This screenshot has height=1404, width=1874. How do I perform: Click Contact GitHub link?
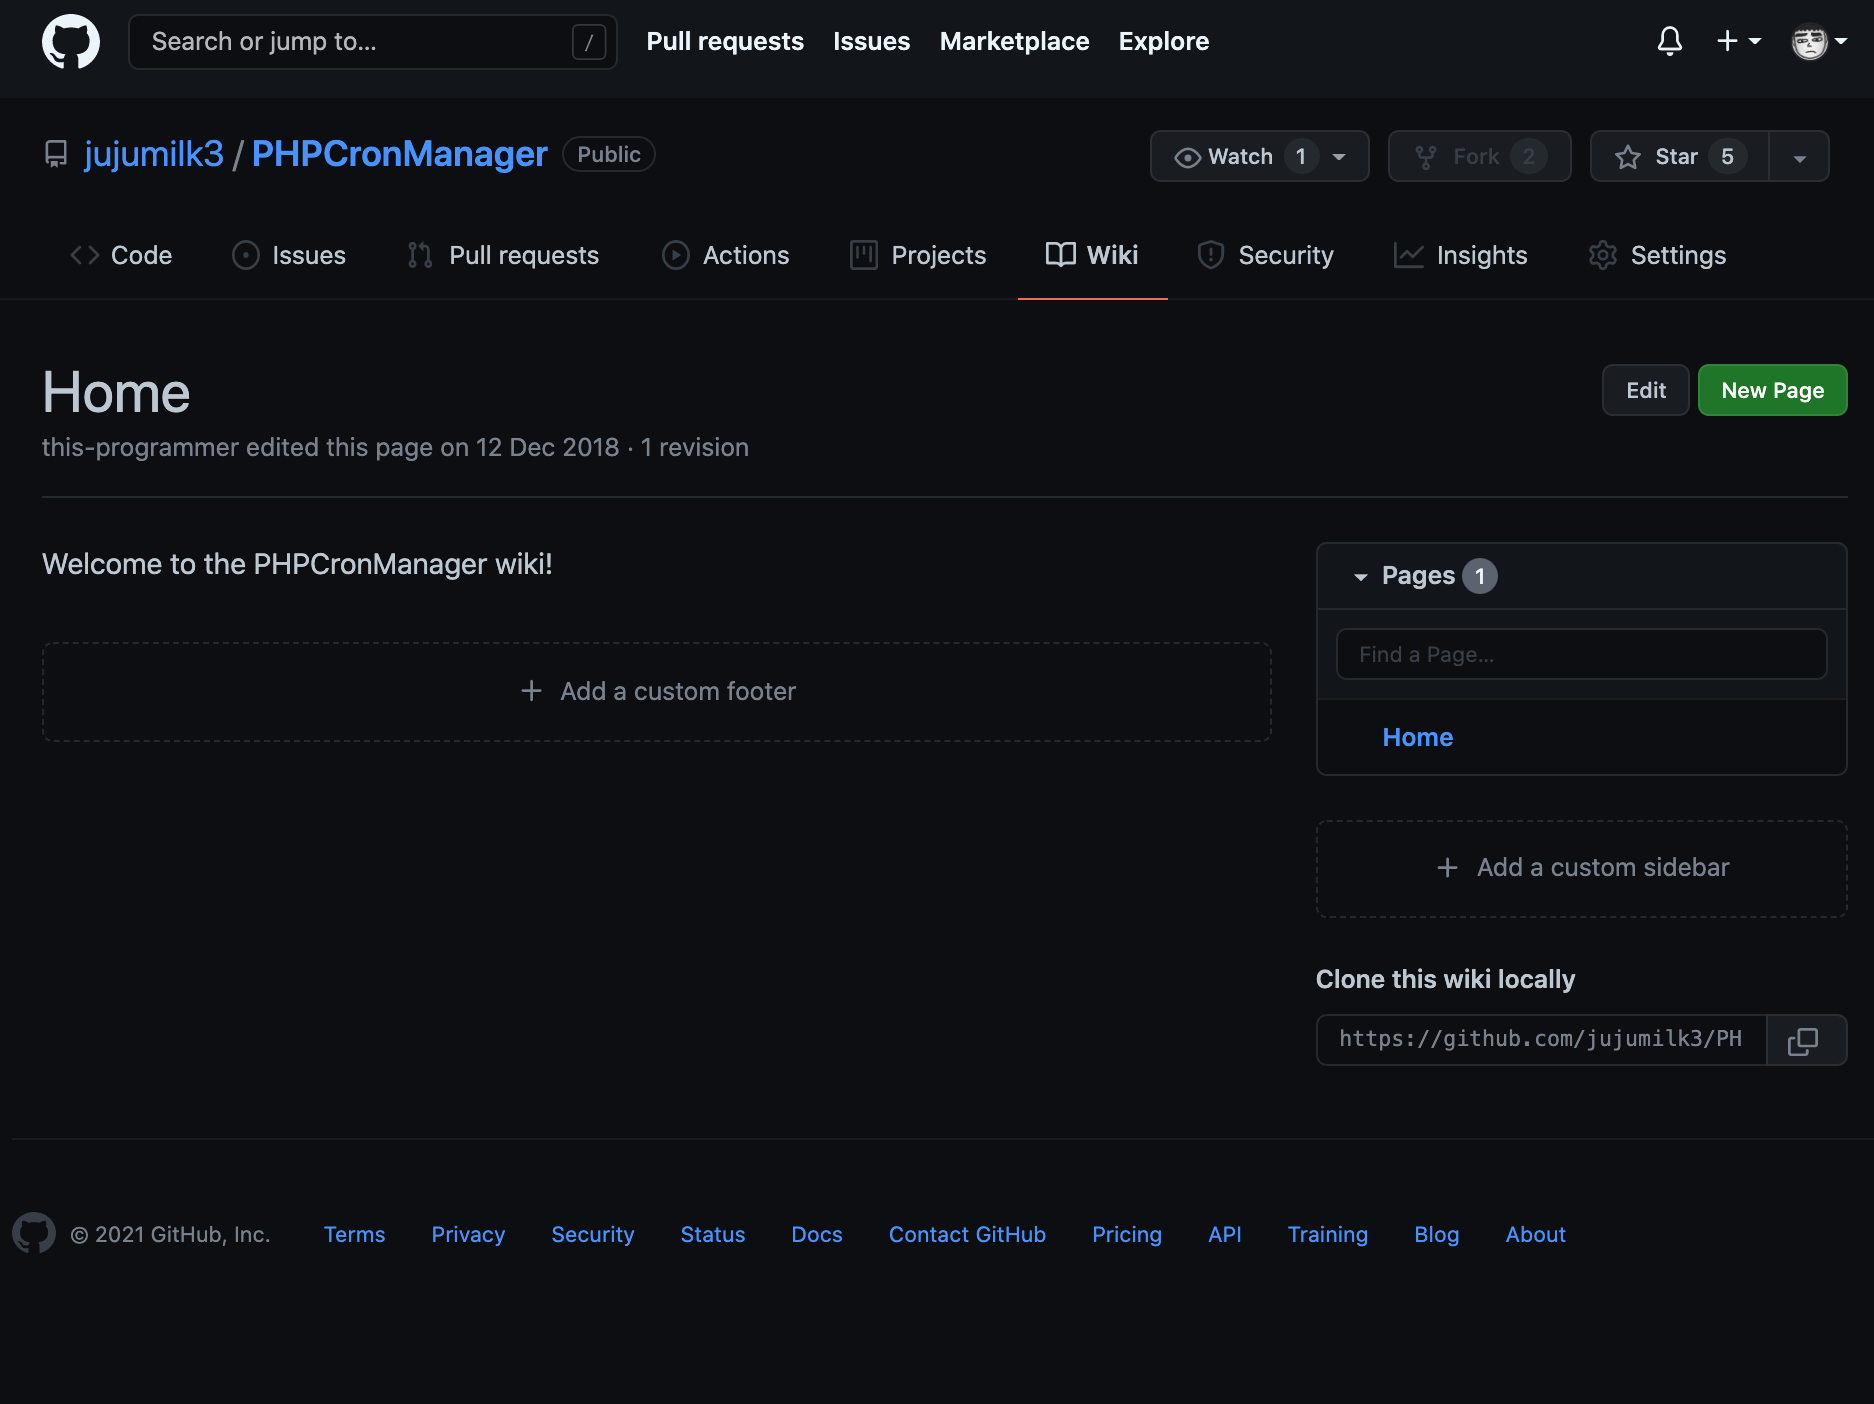tap(967, 1234)
